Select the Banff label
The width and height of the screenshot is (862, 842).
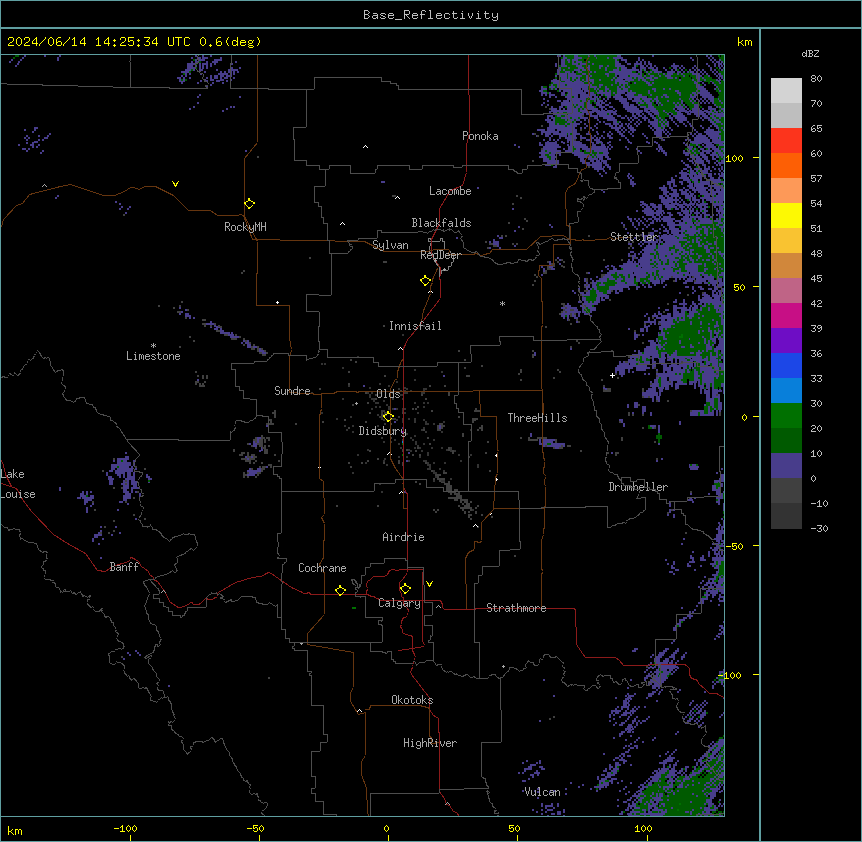click(x=124, y=567)
